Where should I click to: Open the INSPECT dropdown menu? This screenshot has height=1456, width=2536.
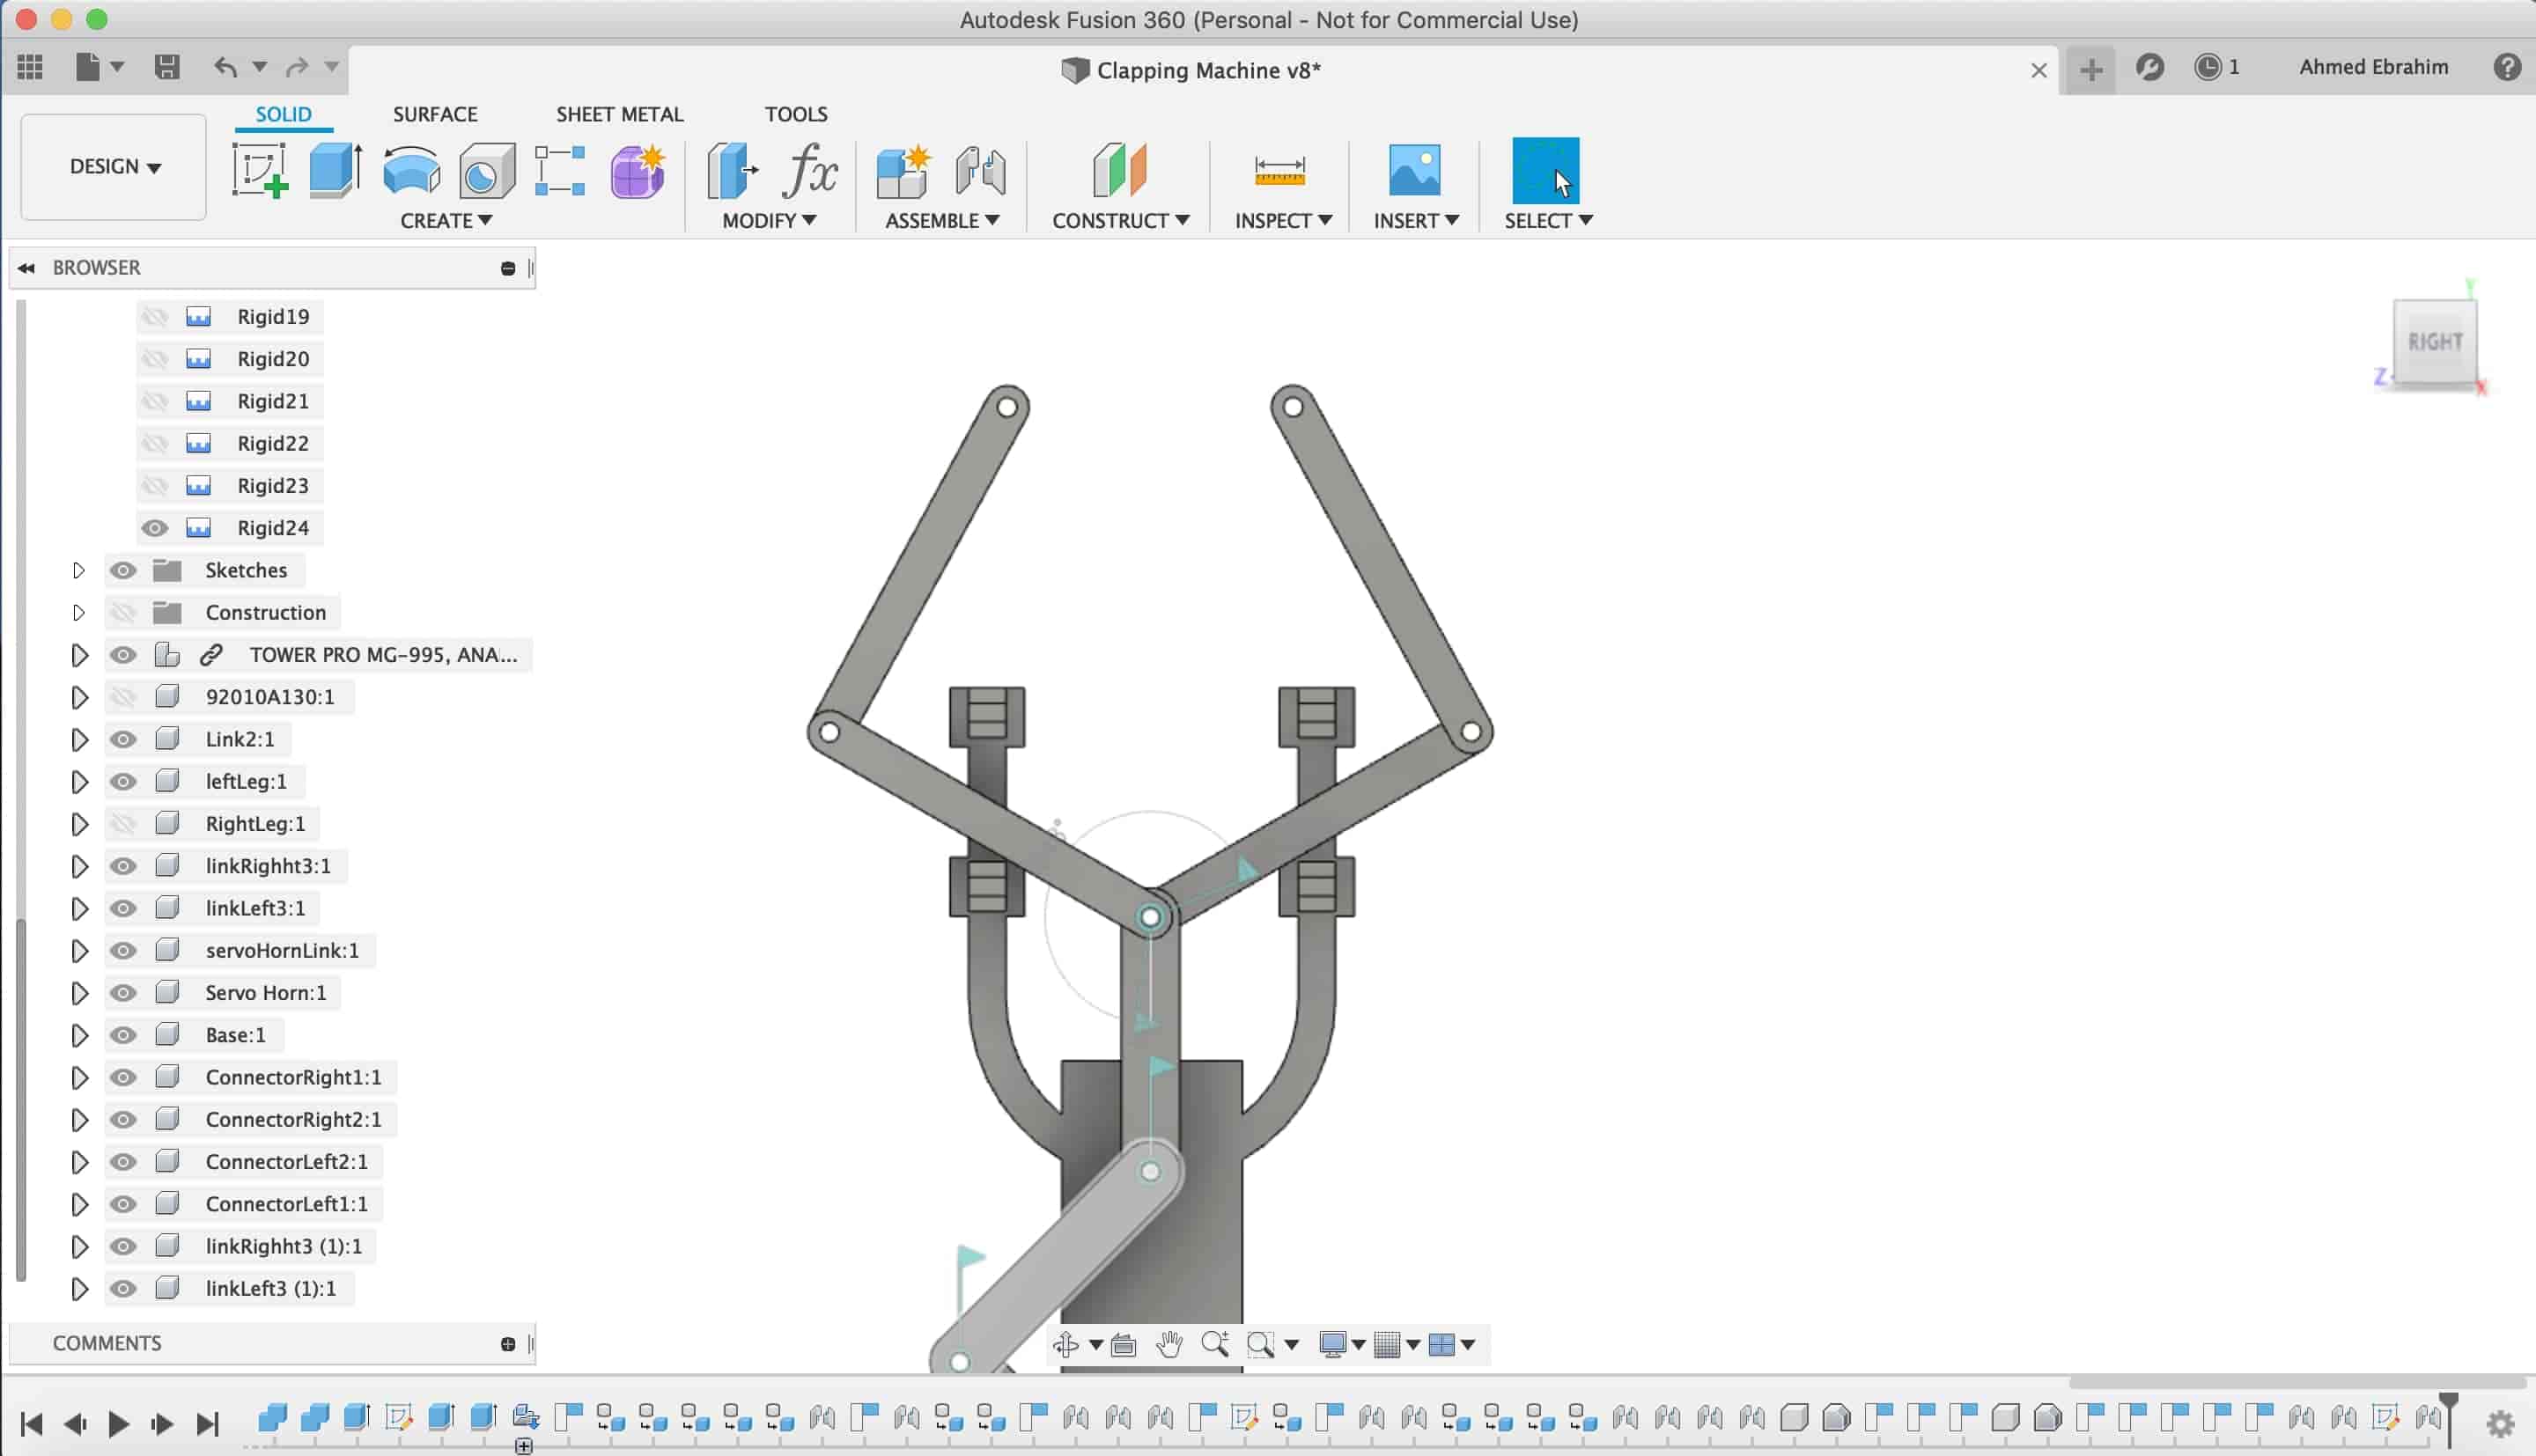coord(1283,220)
